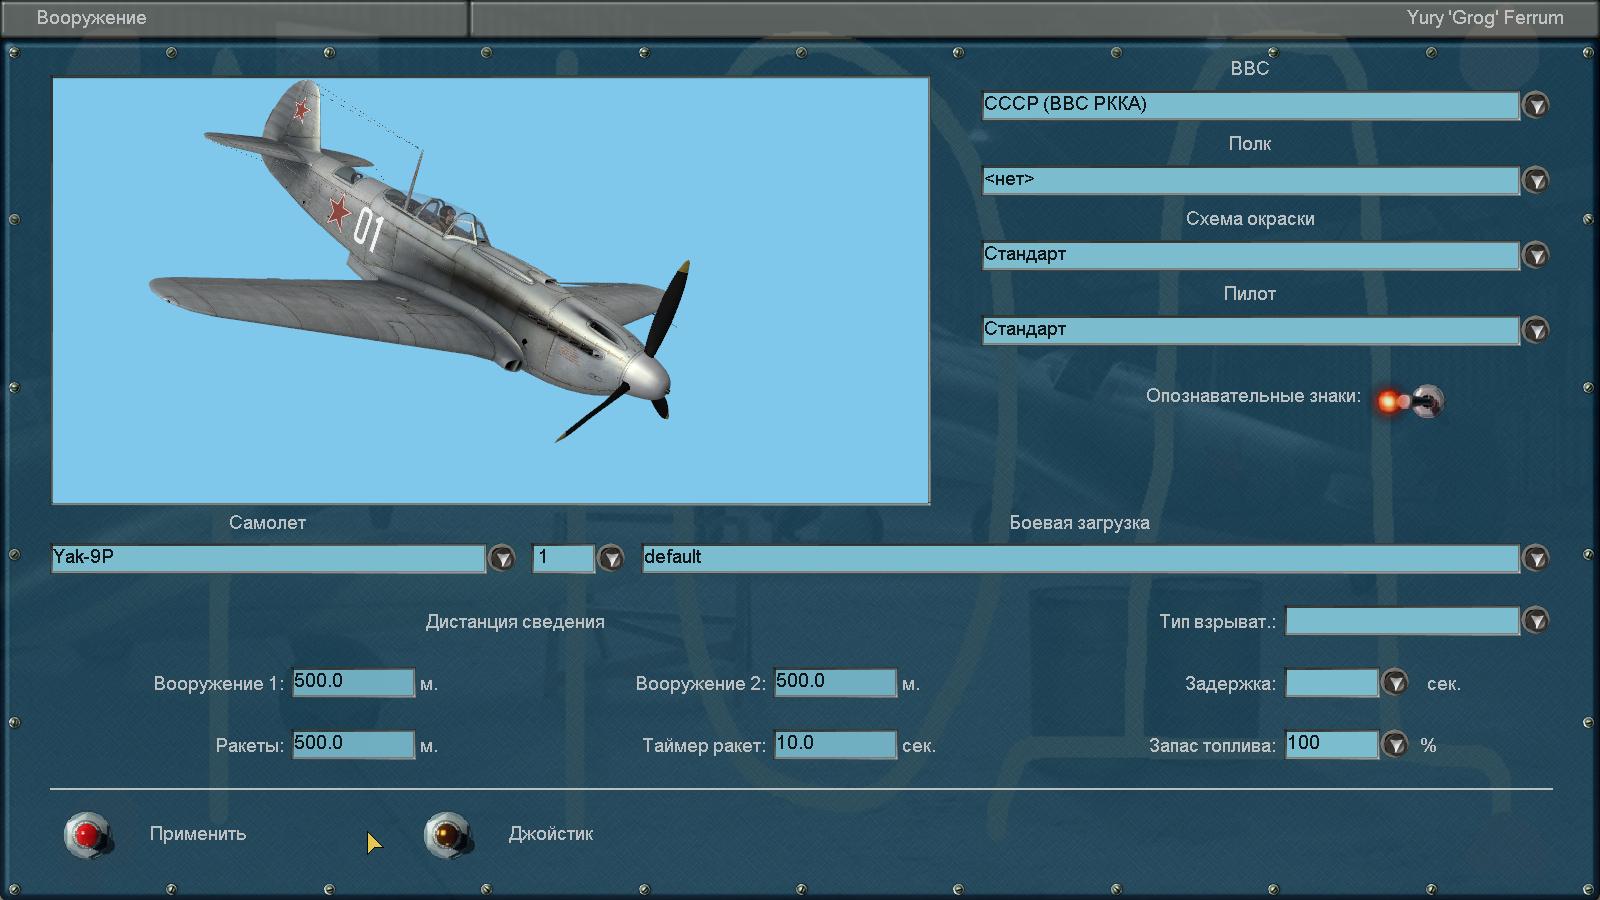Click the Yak-9P aircraft preview image
This screenshot has height=900, width=1600.
[491, 290]
